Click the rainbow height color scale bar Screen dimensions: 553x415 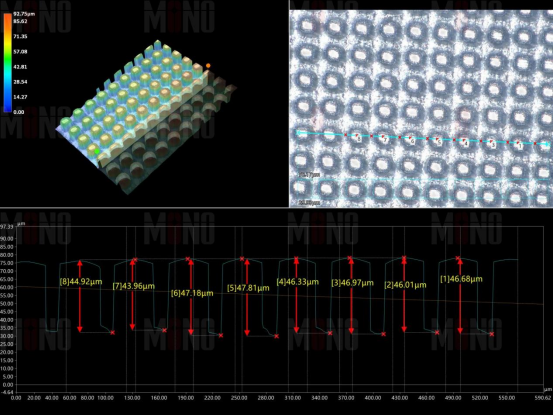click(7, 63)
